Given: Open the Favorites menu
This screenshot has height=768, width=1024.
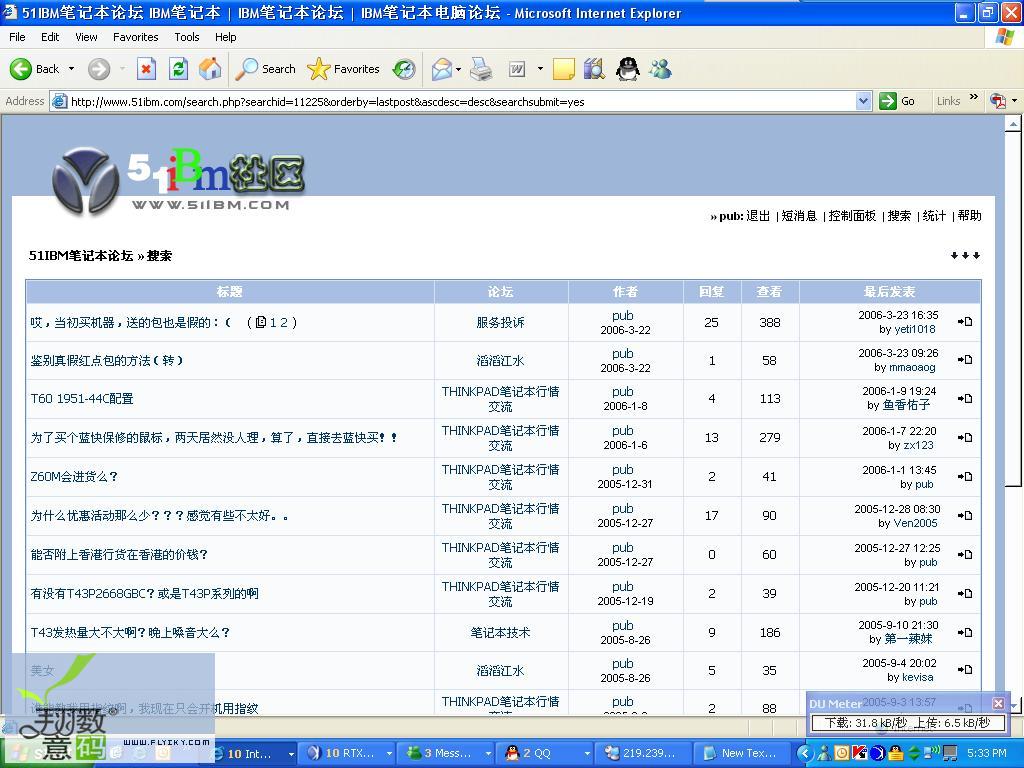Looking at the screenshot, I should click(x=135, y=37).
